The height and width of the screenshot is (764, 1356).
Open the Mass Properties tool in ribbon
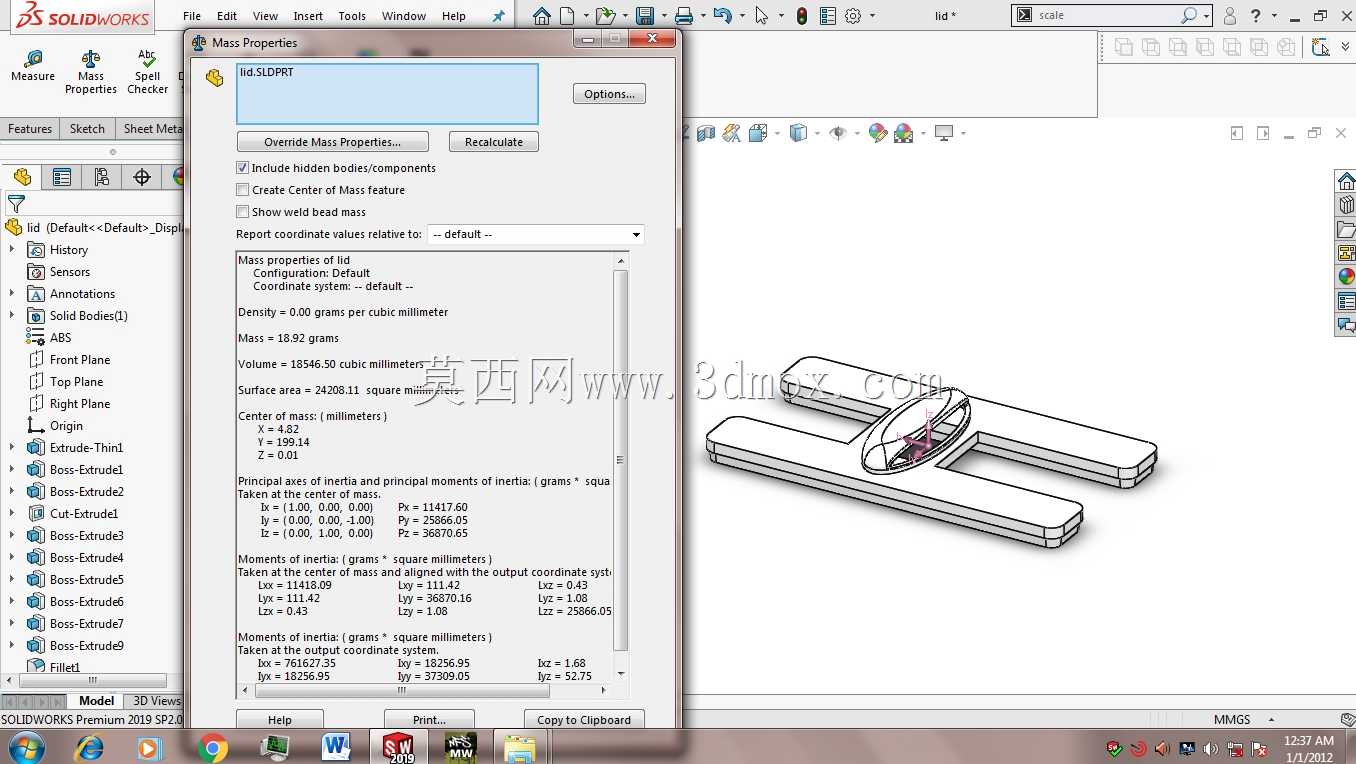pyautogui.click(x=91, y=73)
